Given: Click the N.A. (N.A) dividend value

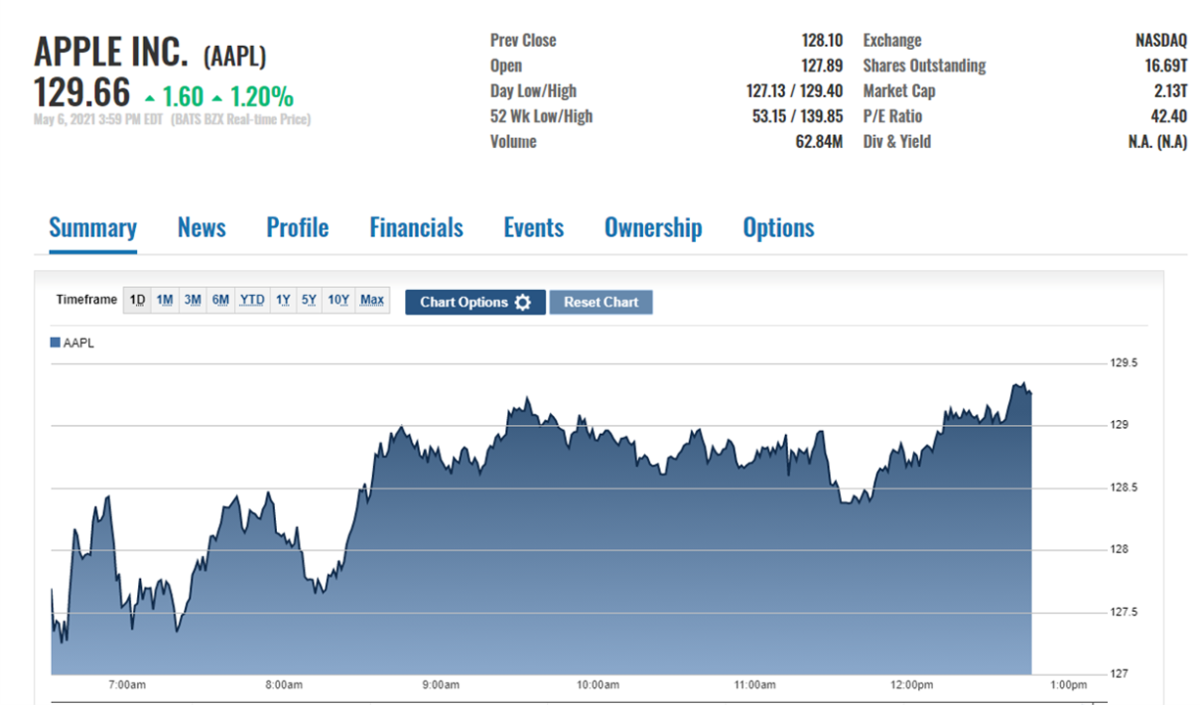Looking at the screenshot, I should coord(1157,142).
